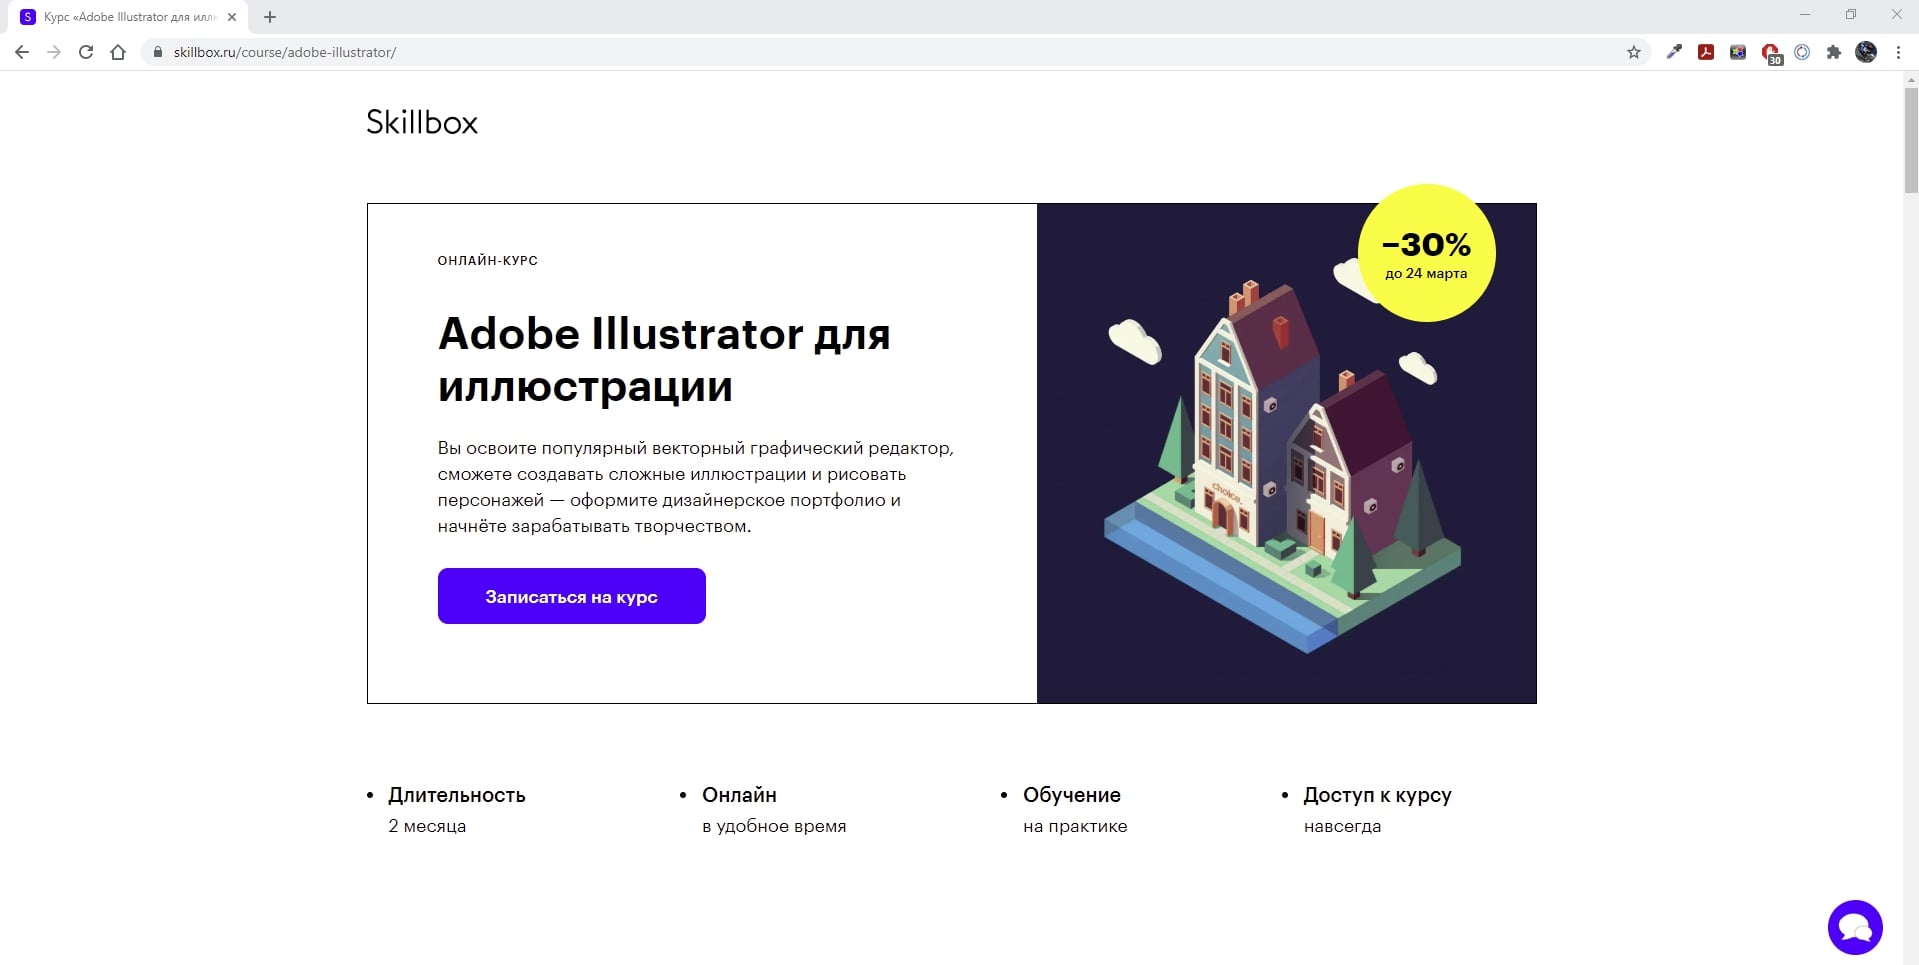The width and height of the screenshot is (1919, 965).
Task: Bookmark this page with the star icon
Action: (1634, 52)
